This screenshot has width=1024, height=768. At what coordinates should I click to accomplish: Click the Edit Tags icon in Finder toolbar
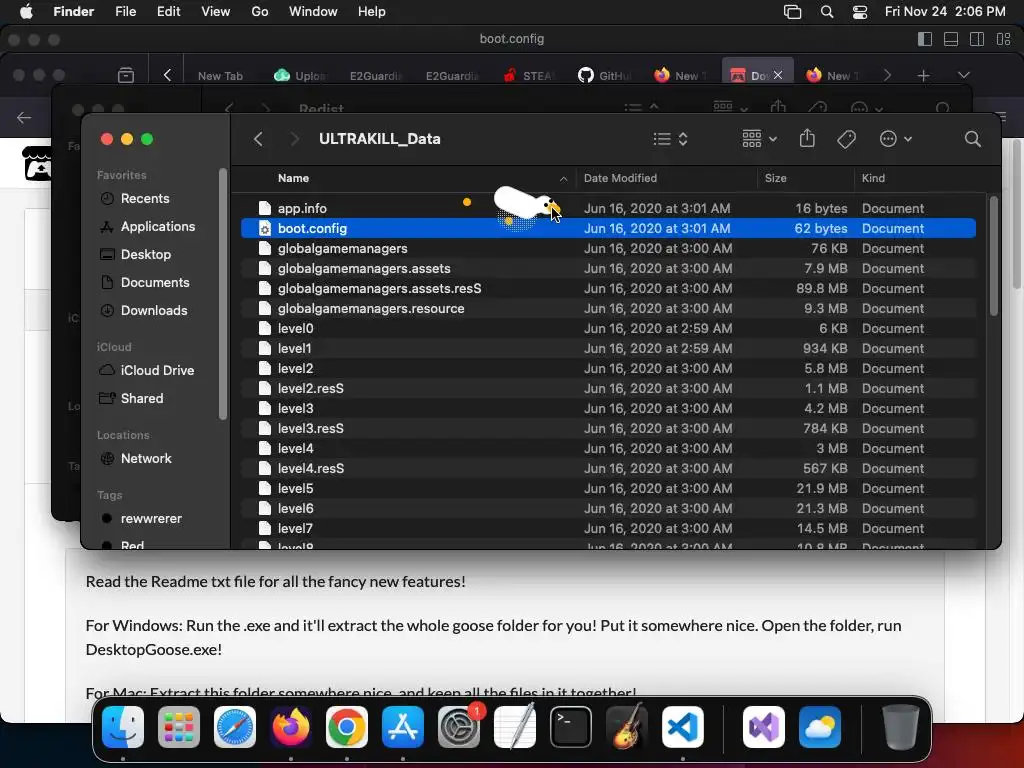click(x=846, y=139)
